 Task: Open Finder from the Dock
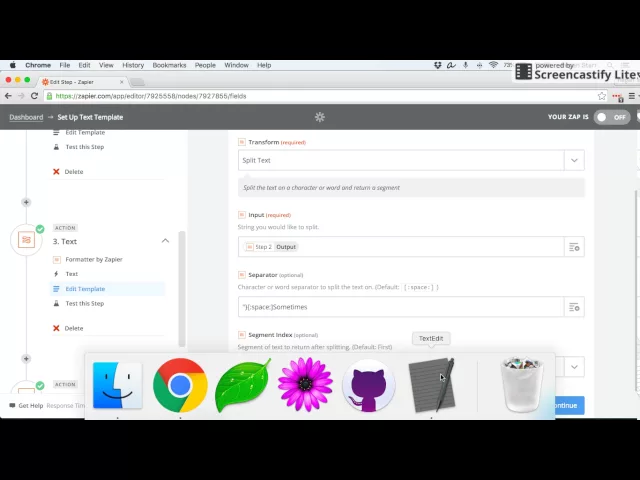118,385
